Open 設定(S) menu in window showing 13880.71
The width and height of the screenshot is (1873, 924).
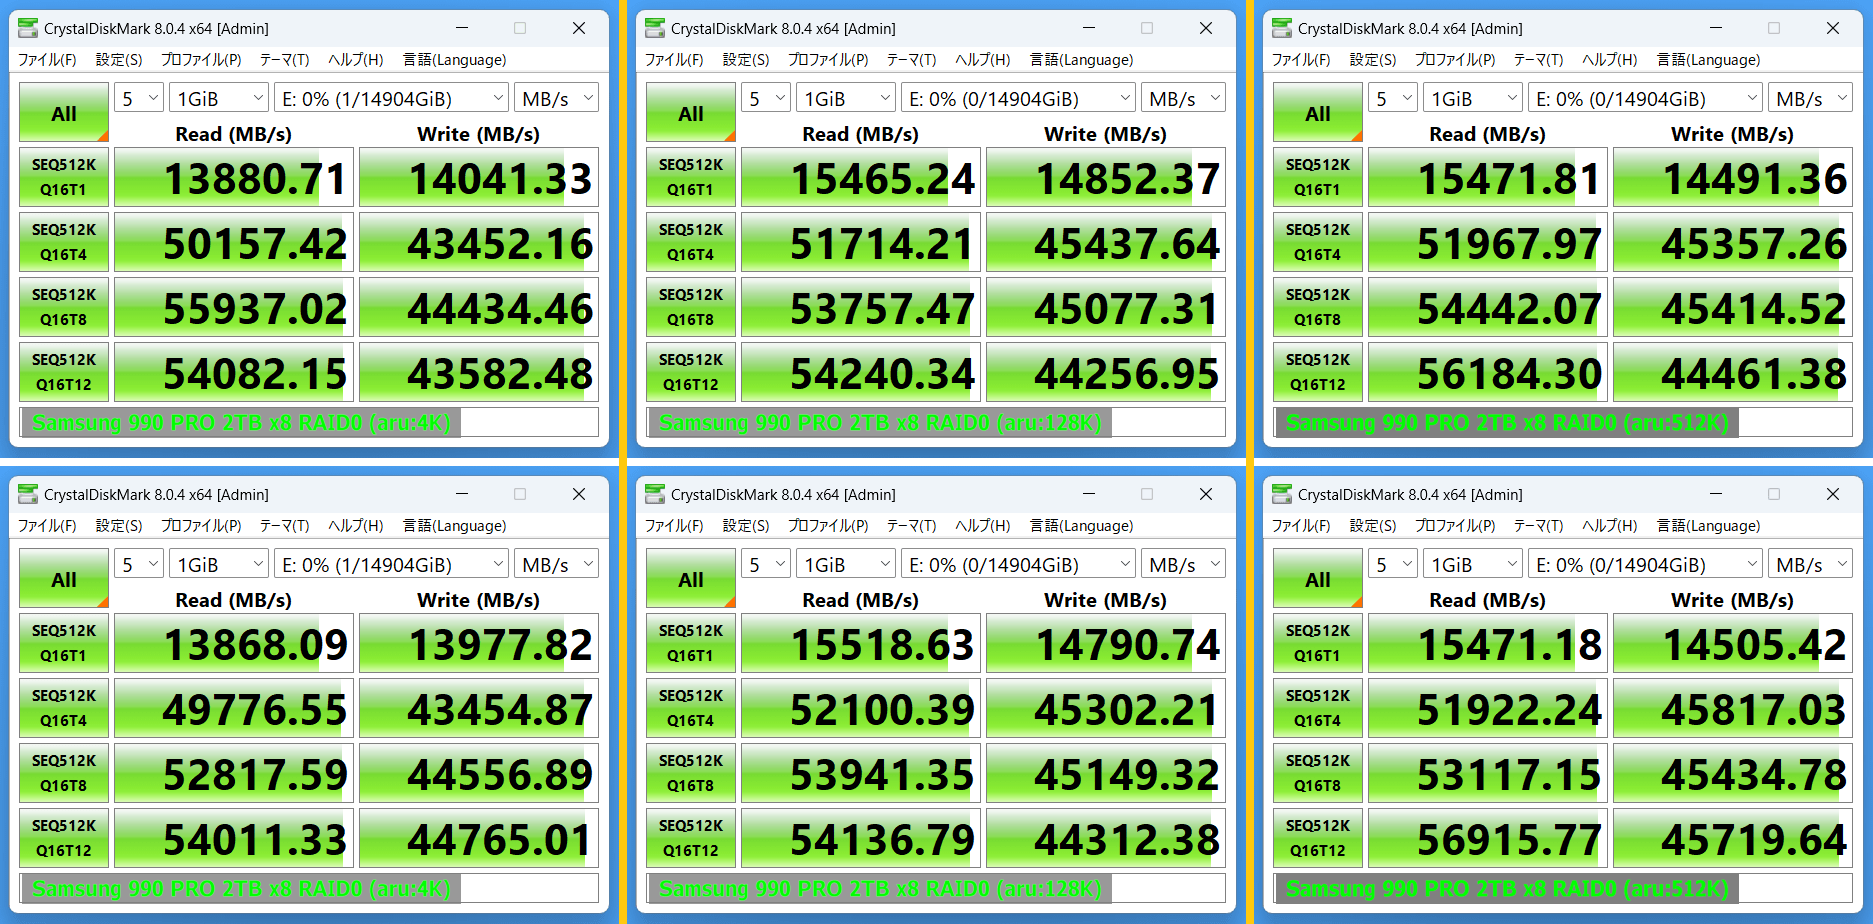[119, 60]
